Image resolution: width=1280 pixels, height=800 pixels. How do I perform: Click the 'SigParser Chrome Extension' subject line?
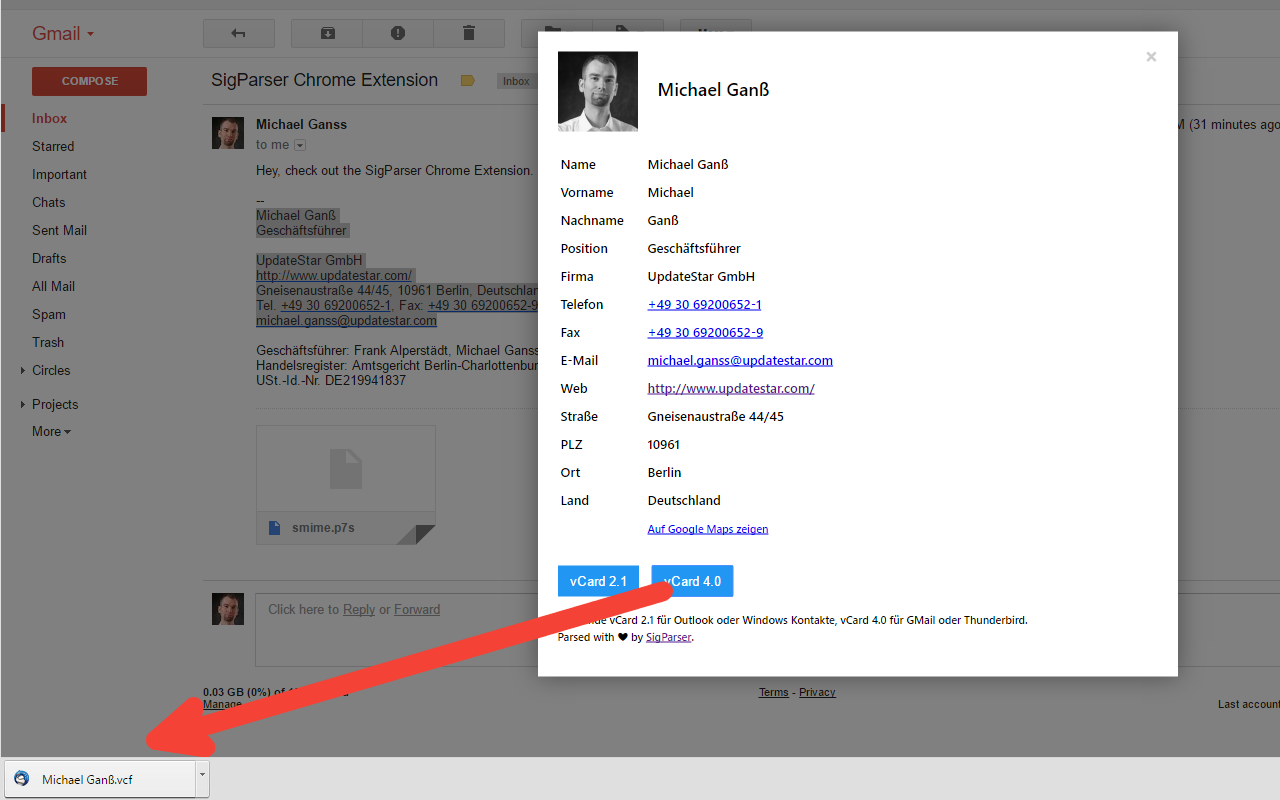point(324,80)
